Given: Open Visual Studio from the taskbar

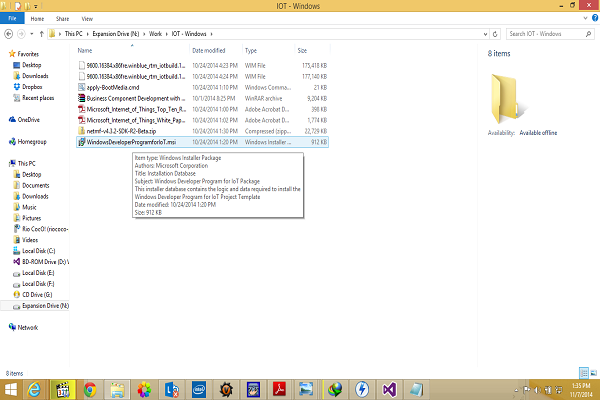Looking at the screenshot, I should (x=389, y=390).
